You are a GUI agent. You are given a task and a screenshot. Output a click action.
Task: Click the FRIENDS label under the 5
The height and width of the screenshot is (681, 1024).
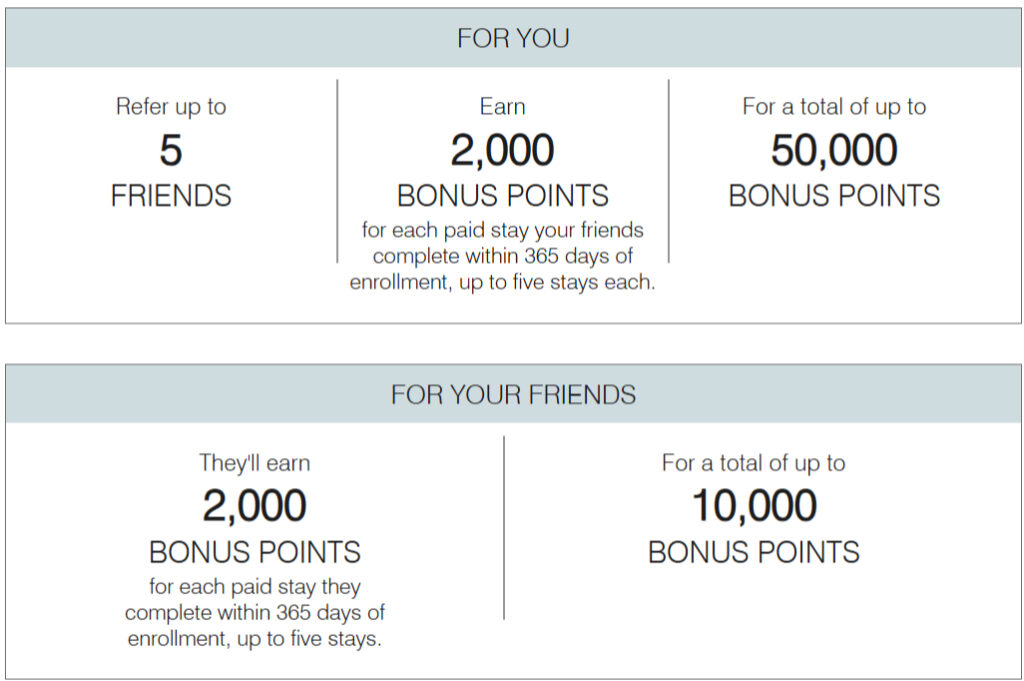[x=171, y=195]
